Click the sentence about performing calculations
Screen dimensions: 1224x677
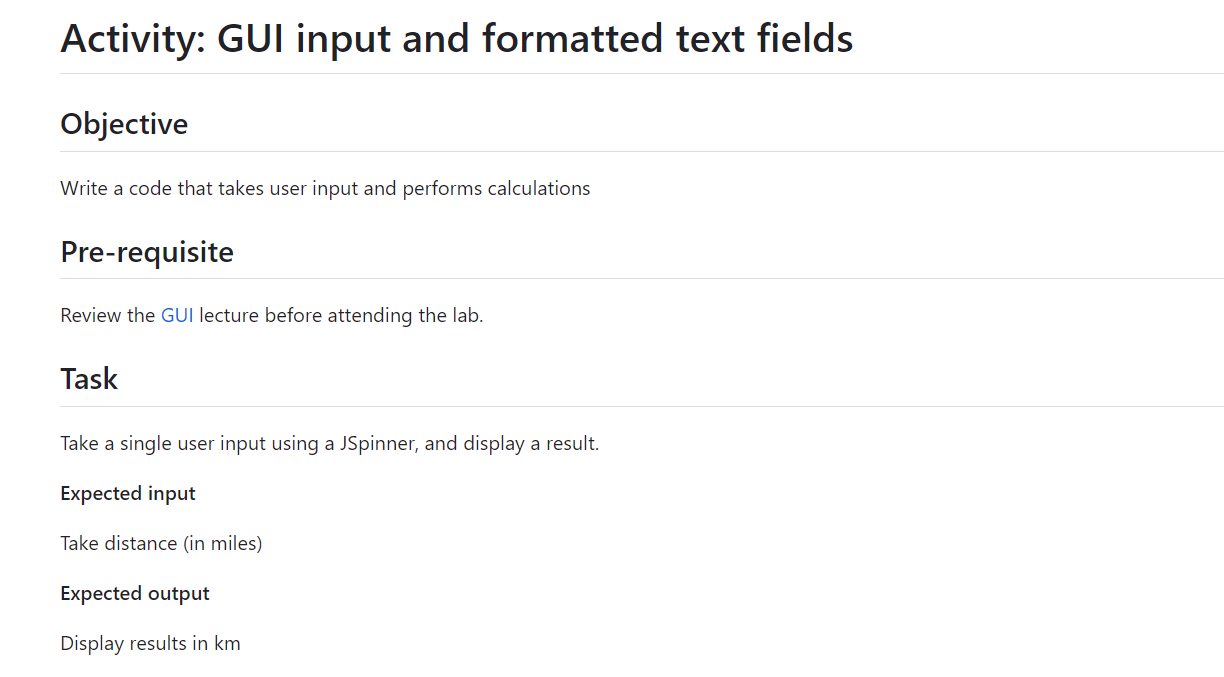tap(325, 189)
